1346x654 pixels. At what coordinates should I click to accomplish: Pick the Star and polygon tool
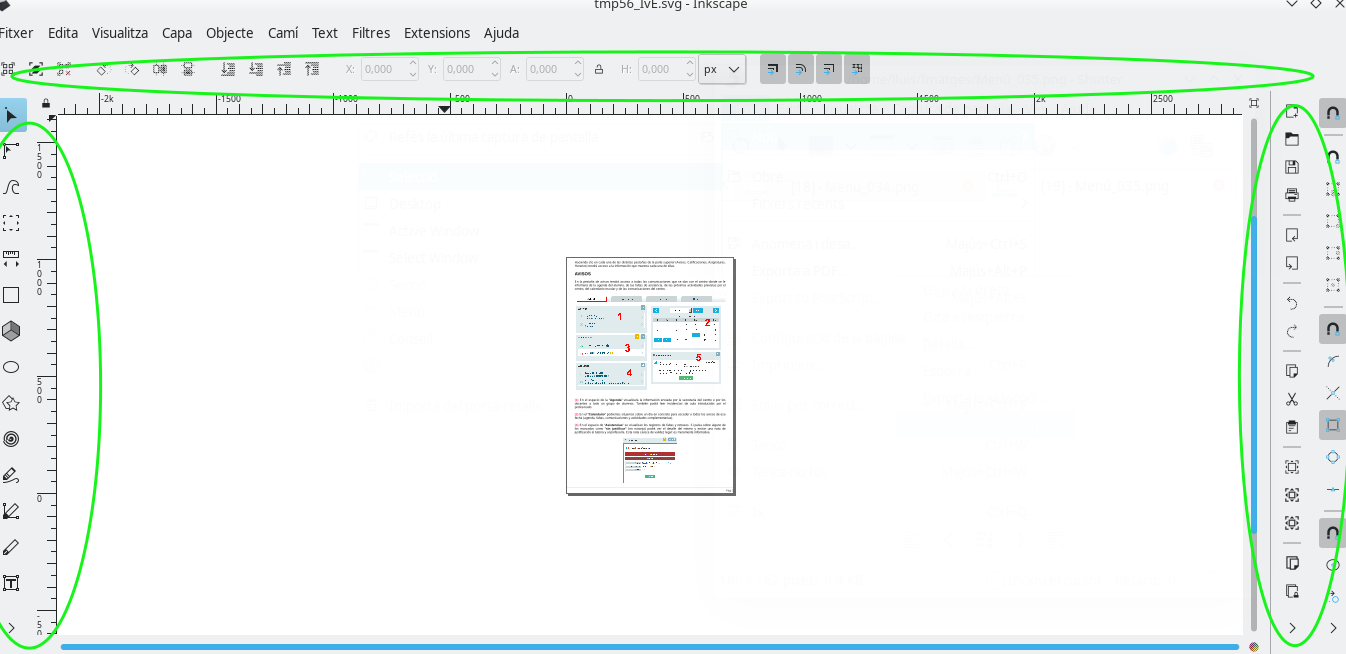[x=11, y=403]
